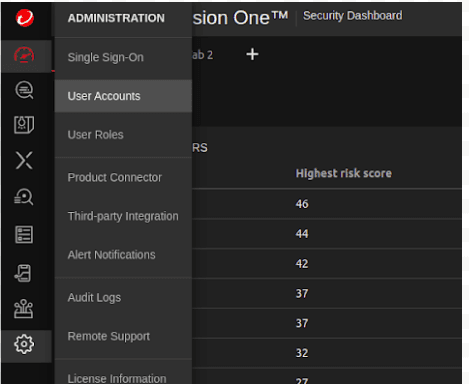Screen dimensions: 469x384
Task: Select the risk score 42 cell
Action: (302, 264)
